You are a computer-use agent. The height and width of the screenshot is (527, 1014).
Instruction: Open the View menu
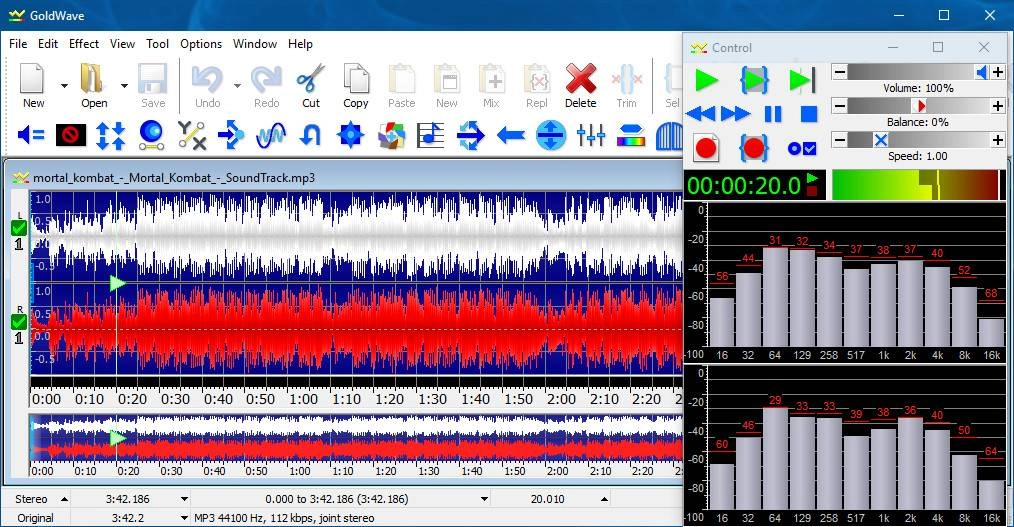(x=122, y=44)
